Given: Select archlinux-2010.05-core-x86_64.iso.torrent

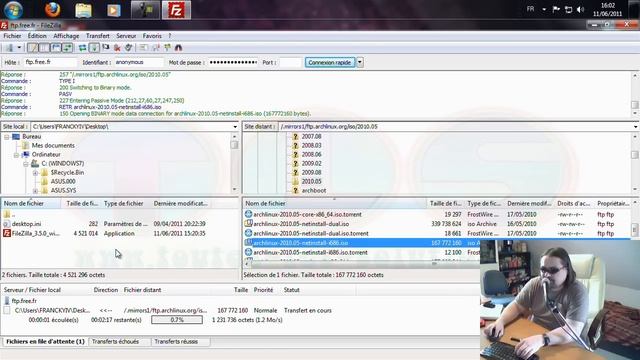Looking at the screenshot, I should coord(307,214).
